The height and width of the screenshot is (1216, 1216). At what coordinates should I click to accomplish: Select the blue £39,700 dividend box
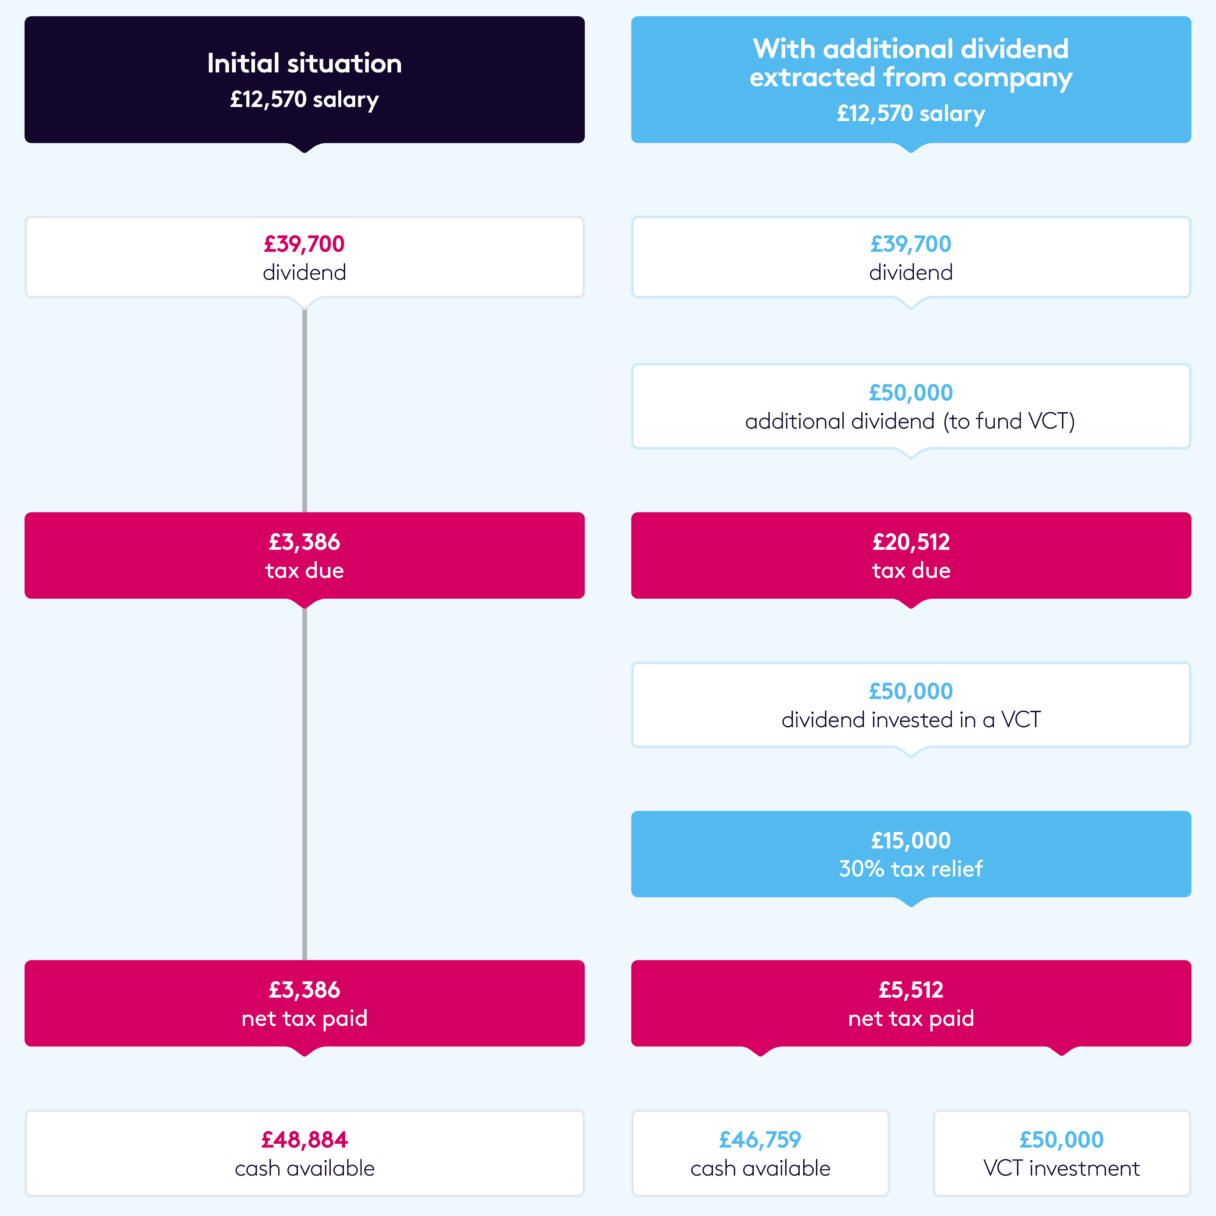(910, 257)
